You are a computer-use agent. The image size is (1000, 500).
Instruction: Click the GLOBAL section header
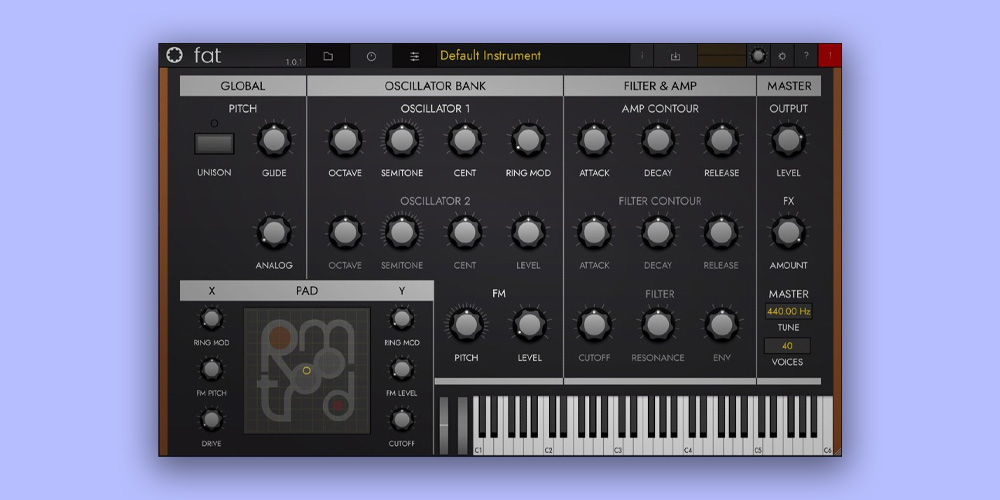click(243, 86)
